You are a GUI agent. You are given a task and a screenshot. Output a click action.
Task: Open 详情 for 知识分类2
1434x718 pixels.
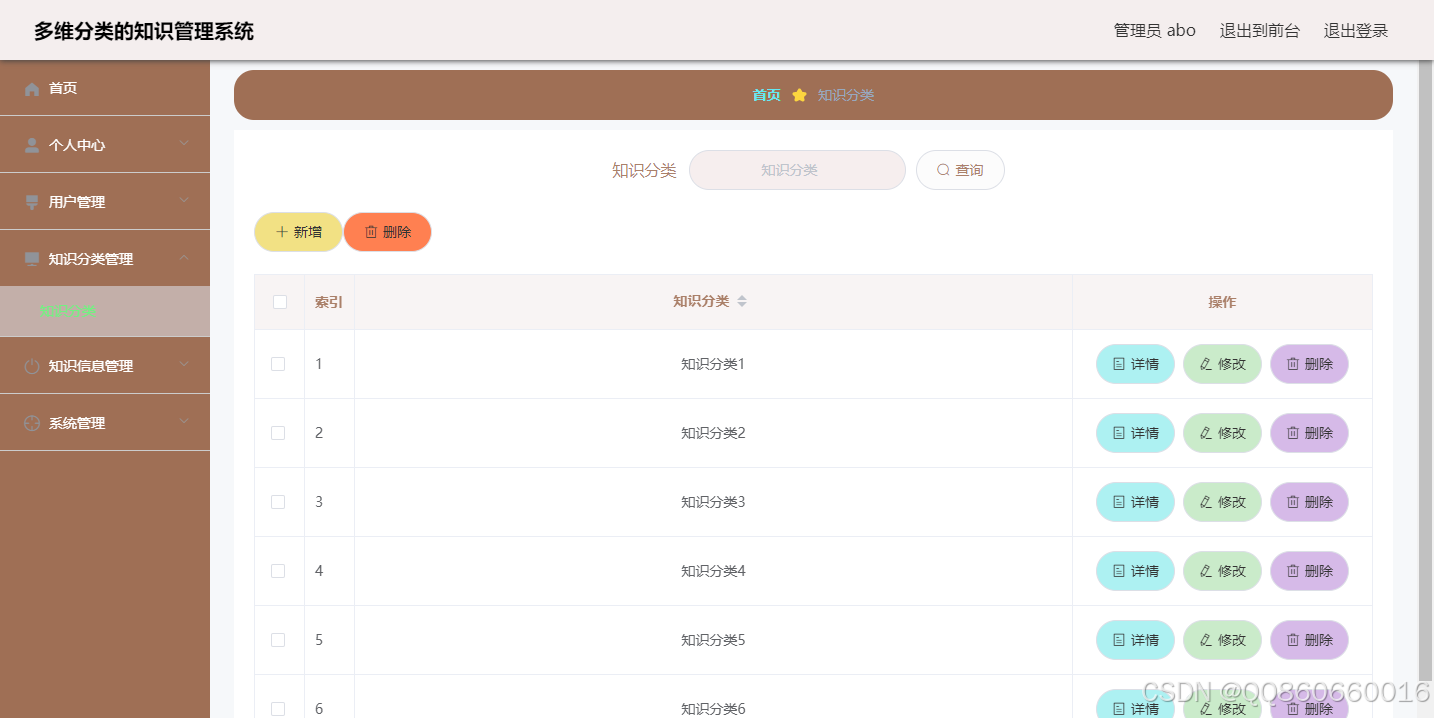[x=1135, y=433]
